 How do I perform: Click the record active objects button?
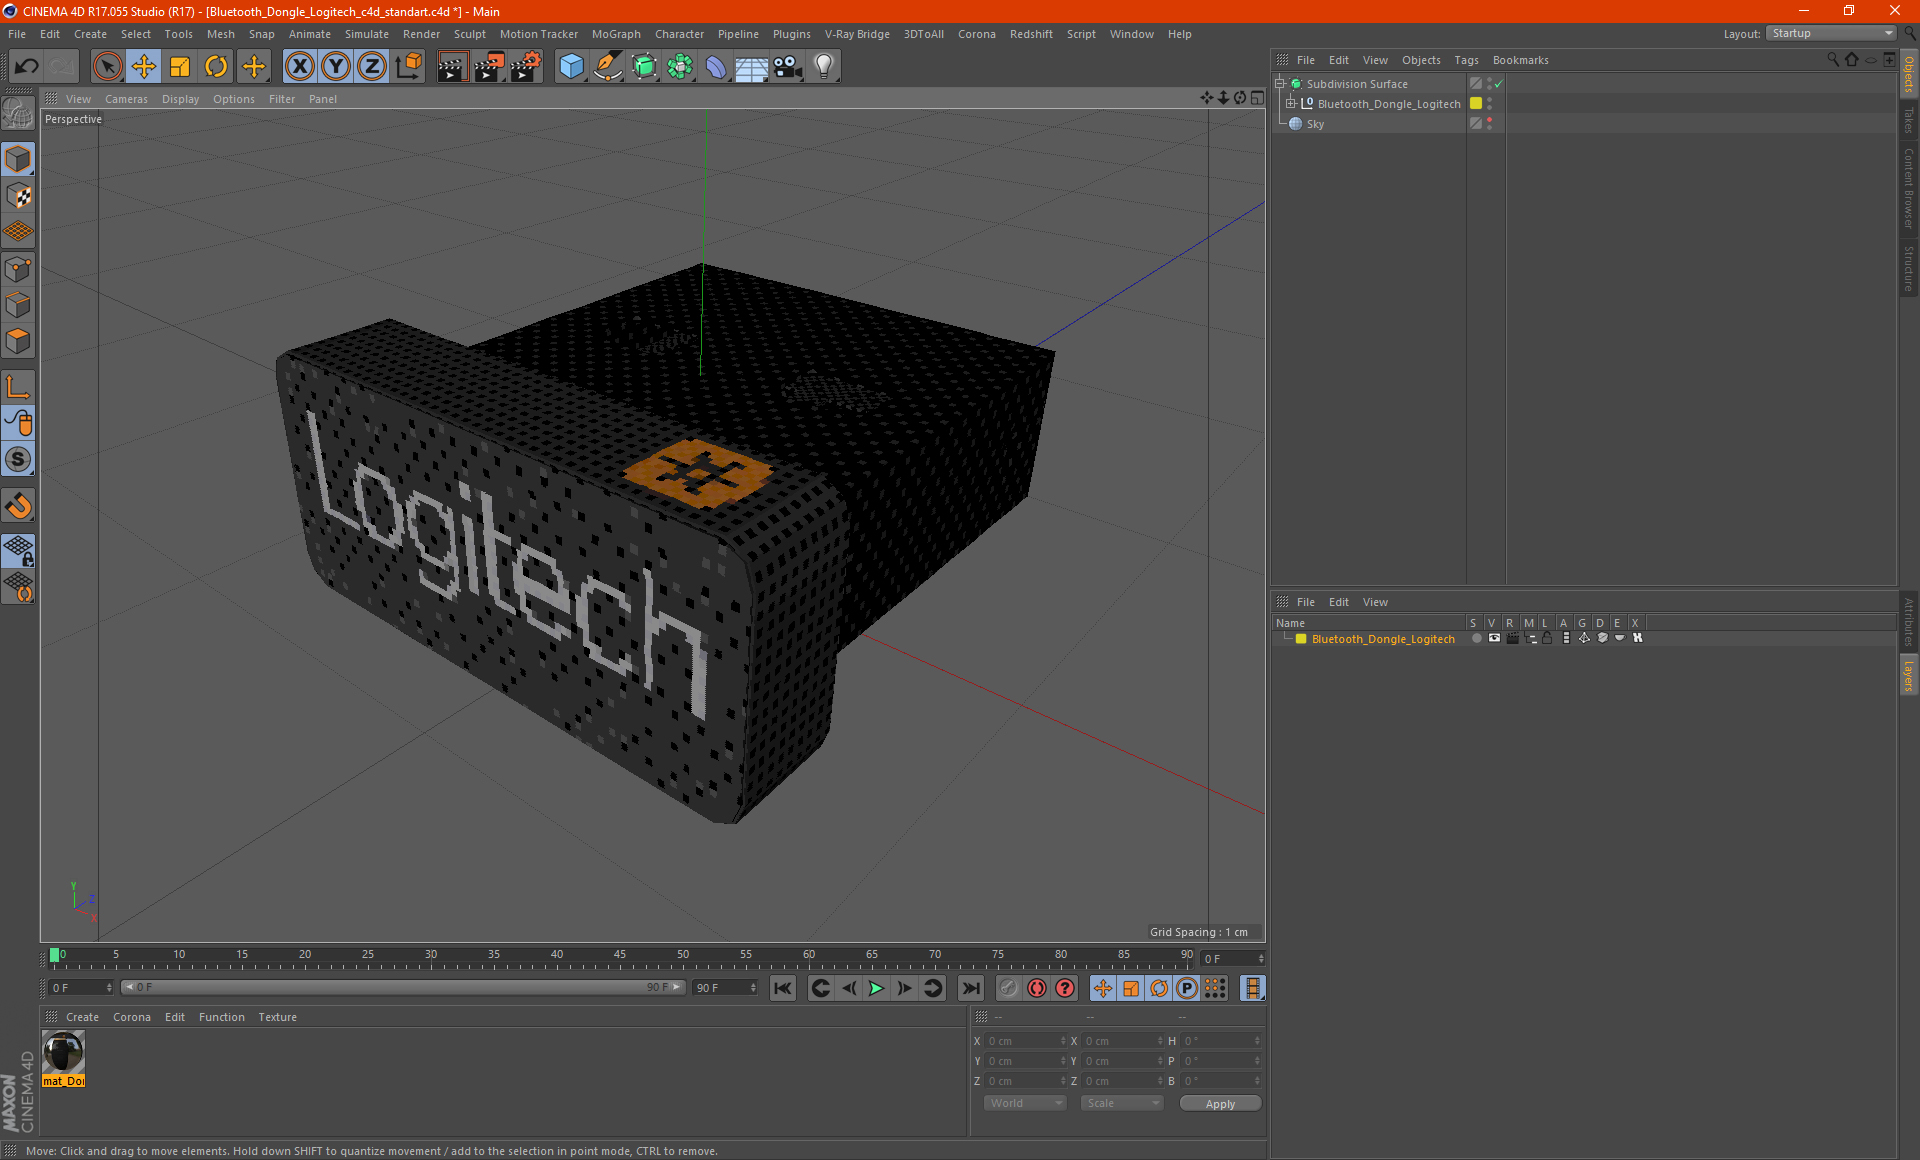pos(1009,988)
